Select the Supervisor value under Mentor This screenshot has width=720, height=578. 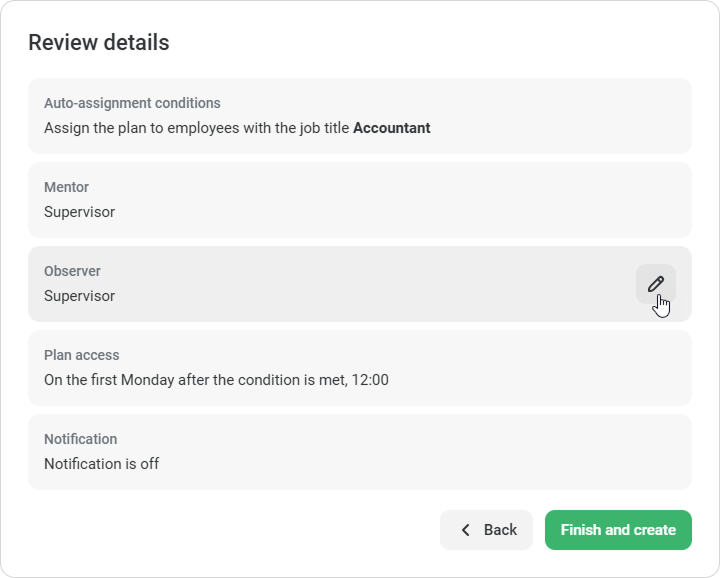79,212
